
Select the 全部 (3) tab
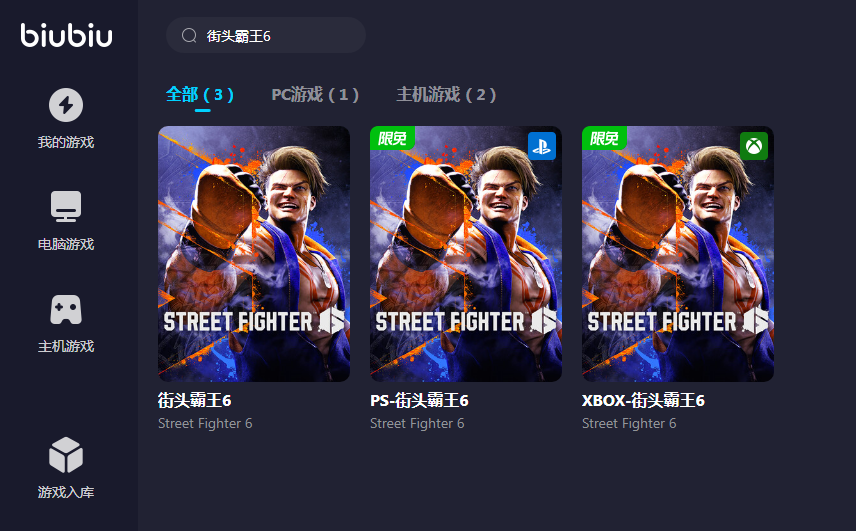pos(200,94)
